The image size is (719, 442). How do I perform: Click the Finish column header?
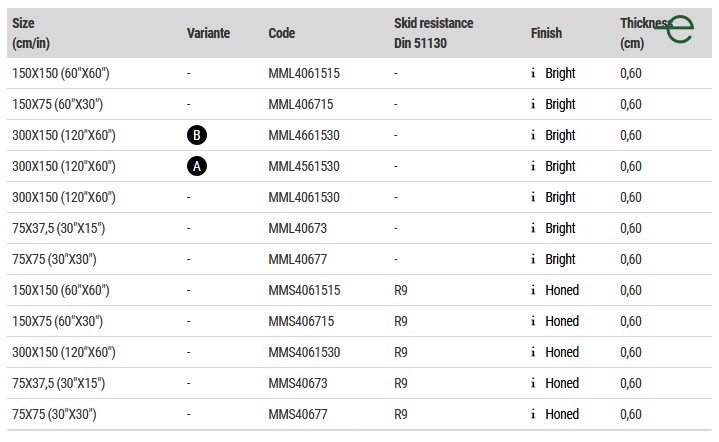click(x=546, y=33)
